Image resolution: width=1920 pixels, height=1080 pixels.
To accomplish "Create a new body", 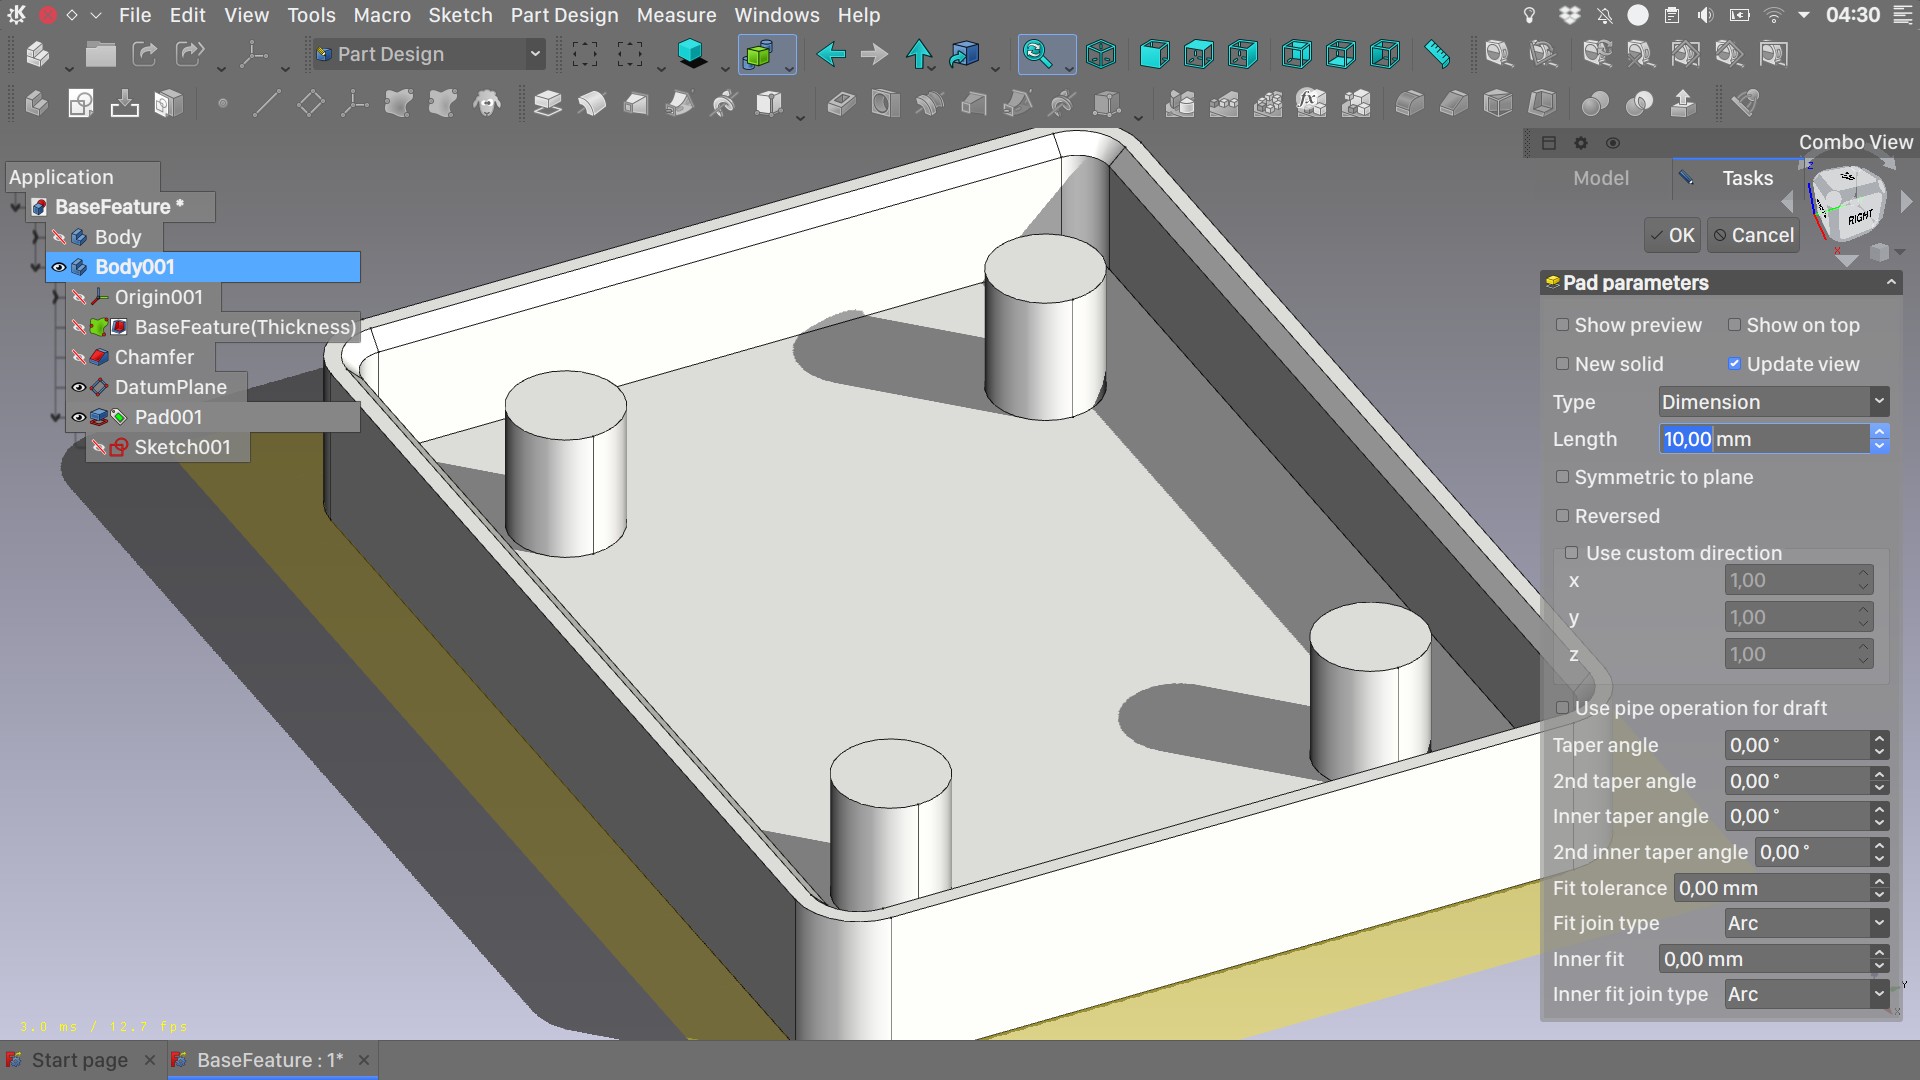I will tap(37, 103).
